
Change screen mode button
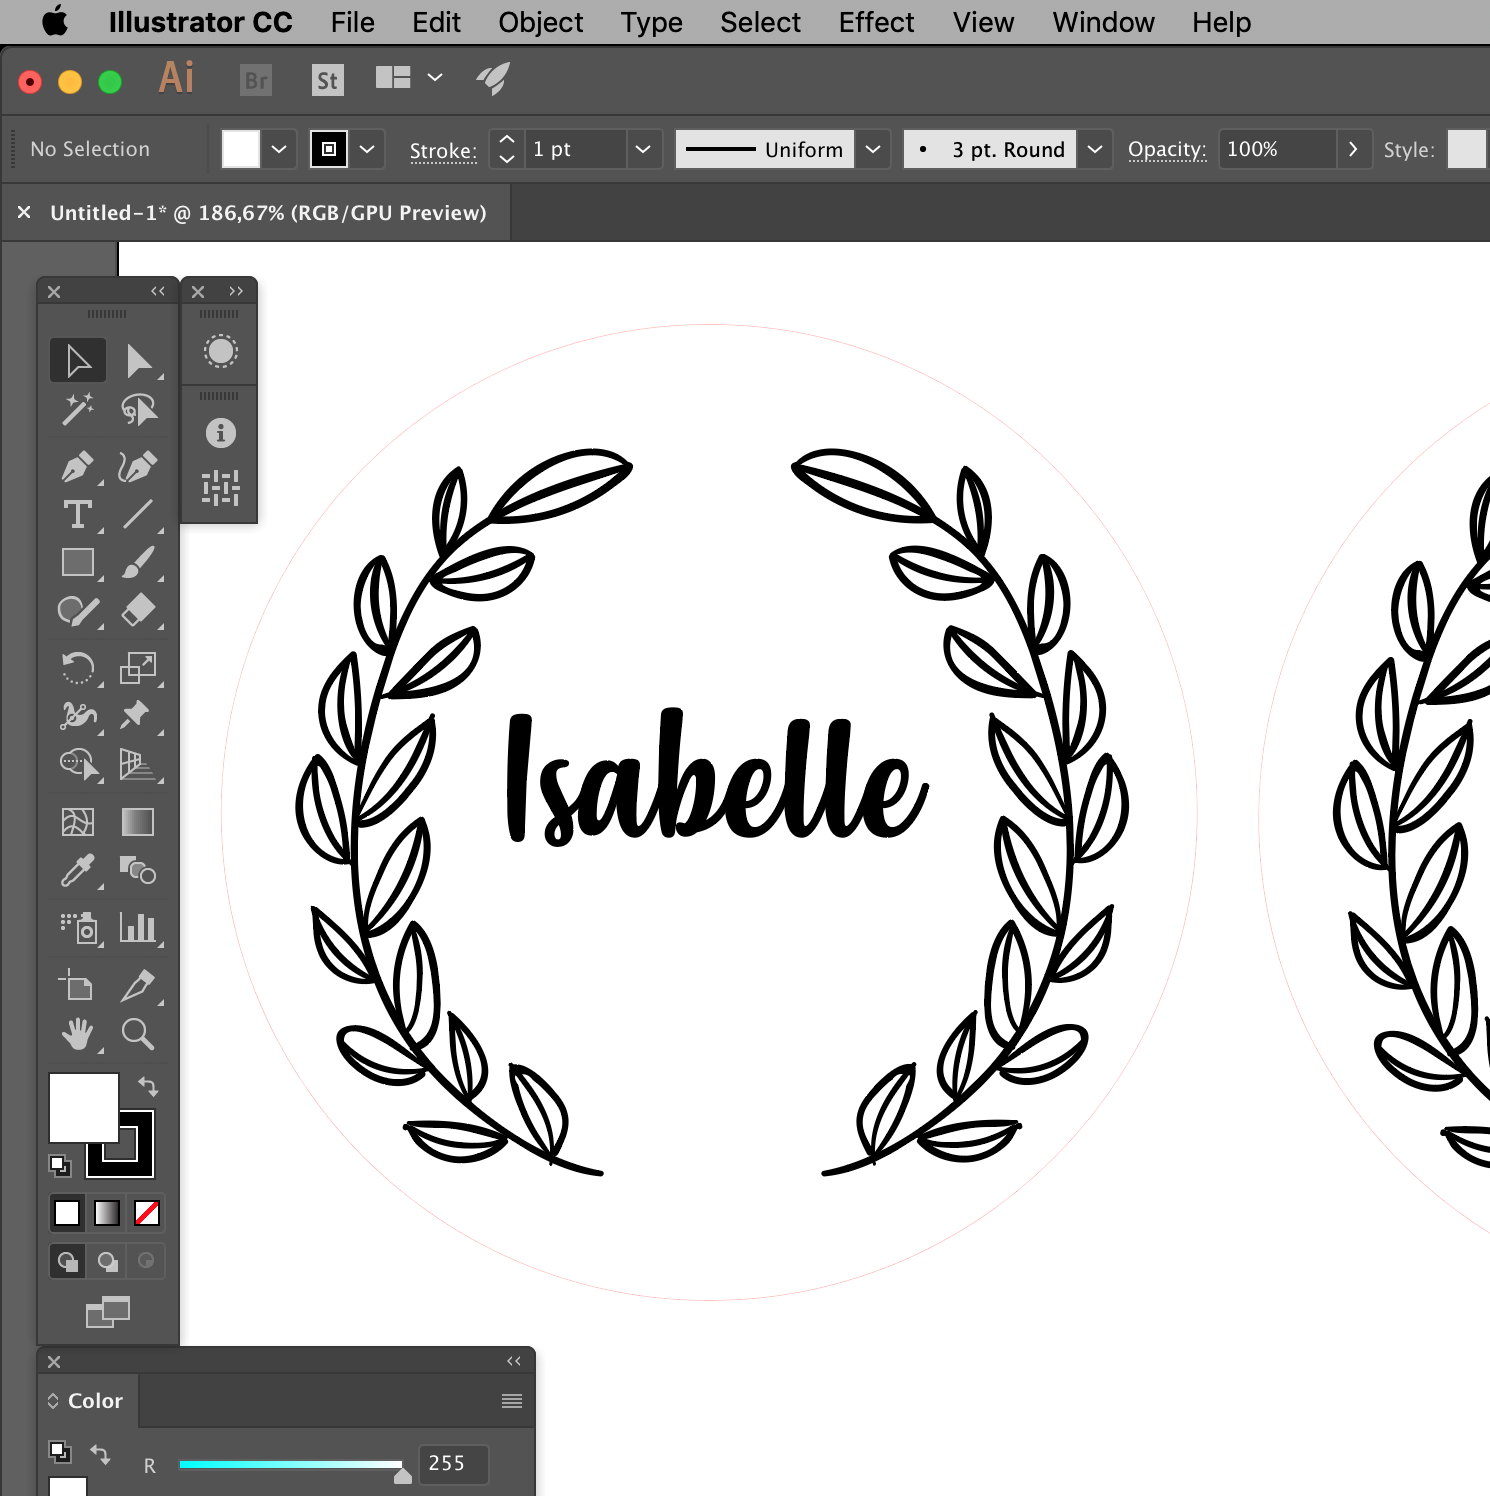point(108,1312)
